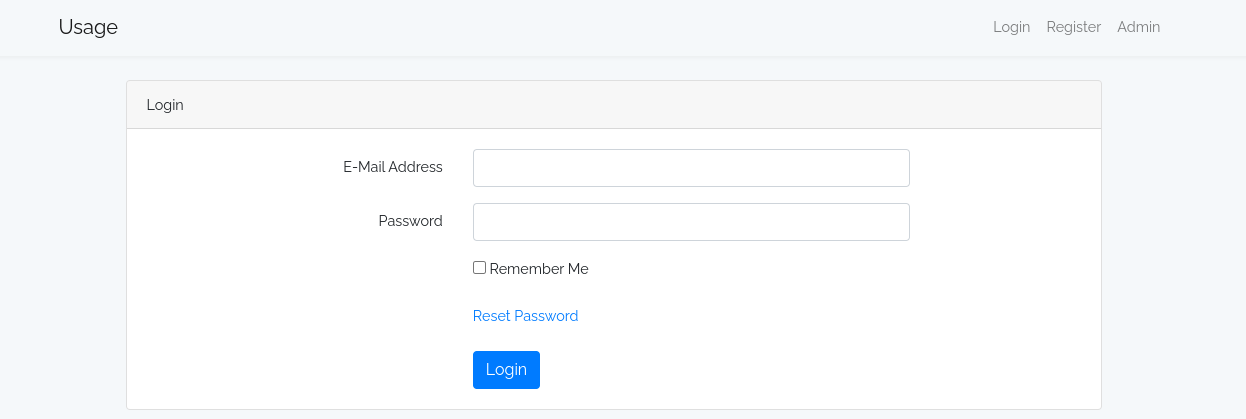
Task: Tick the box beside Remember Me
Action: coord(479,268)
